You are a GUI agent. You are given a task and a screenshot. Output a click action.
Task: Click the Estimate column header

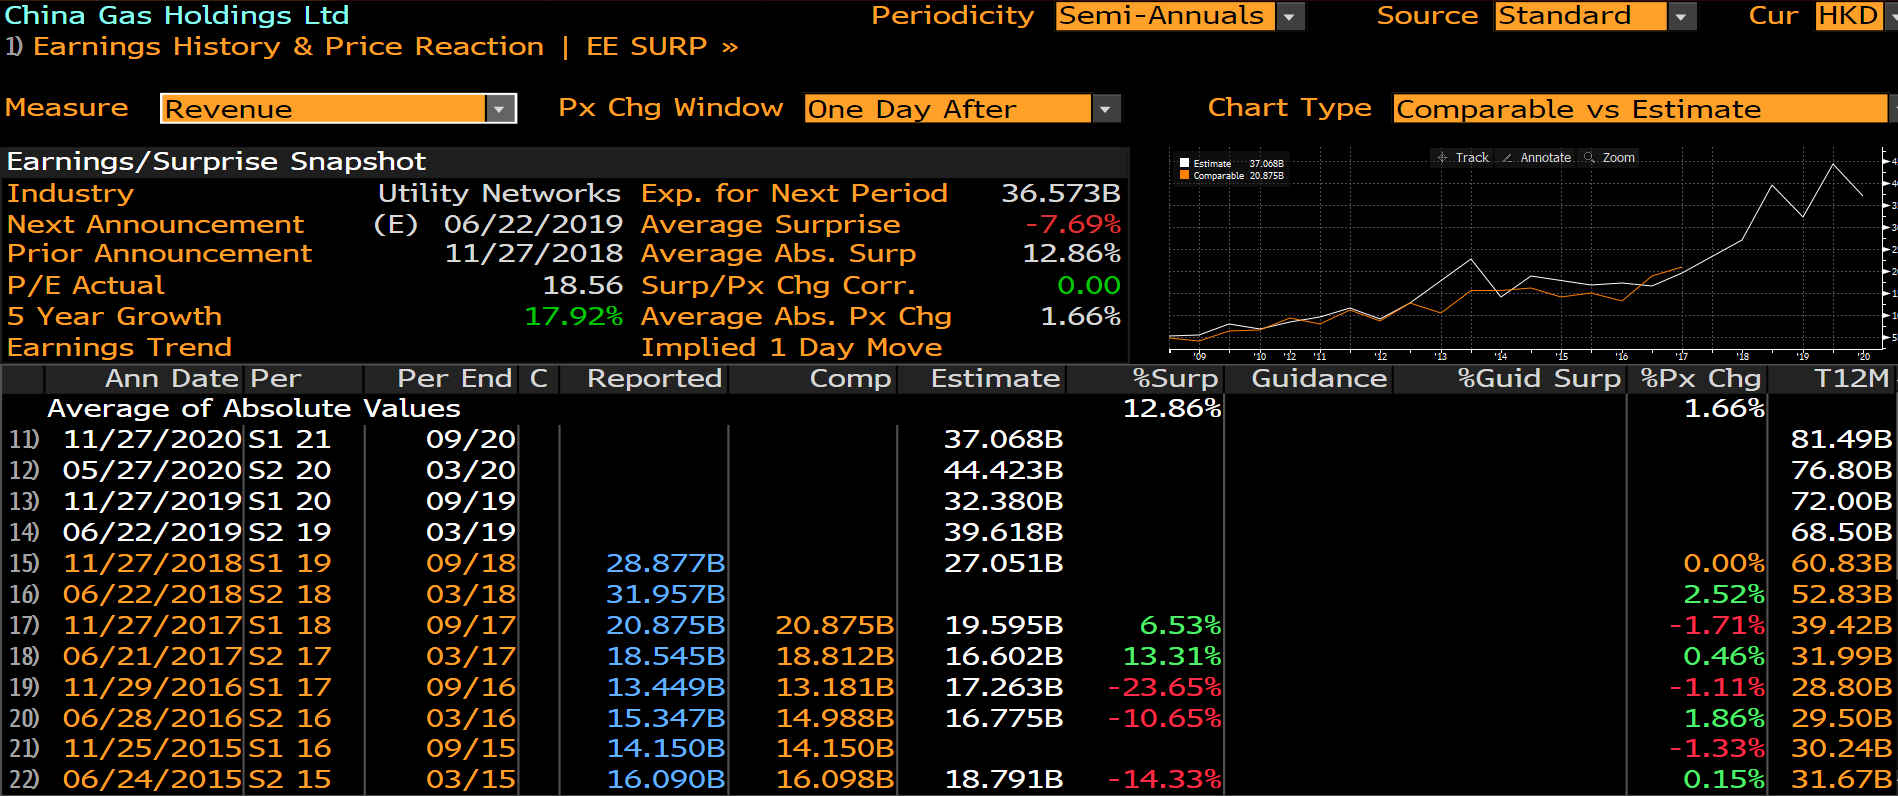(x=994, y=379)
